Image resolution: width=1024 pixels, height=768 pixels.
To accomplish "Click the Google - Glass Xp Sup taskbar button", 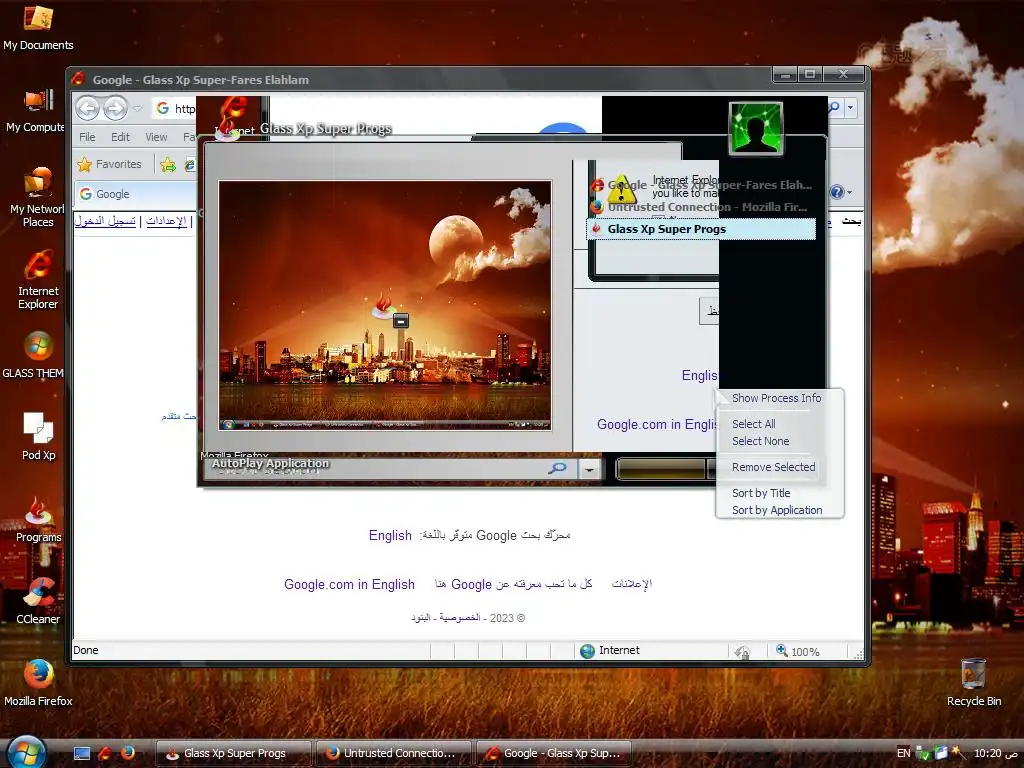I will click(554, 753).
